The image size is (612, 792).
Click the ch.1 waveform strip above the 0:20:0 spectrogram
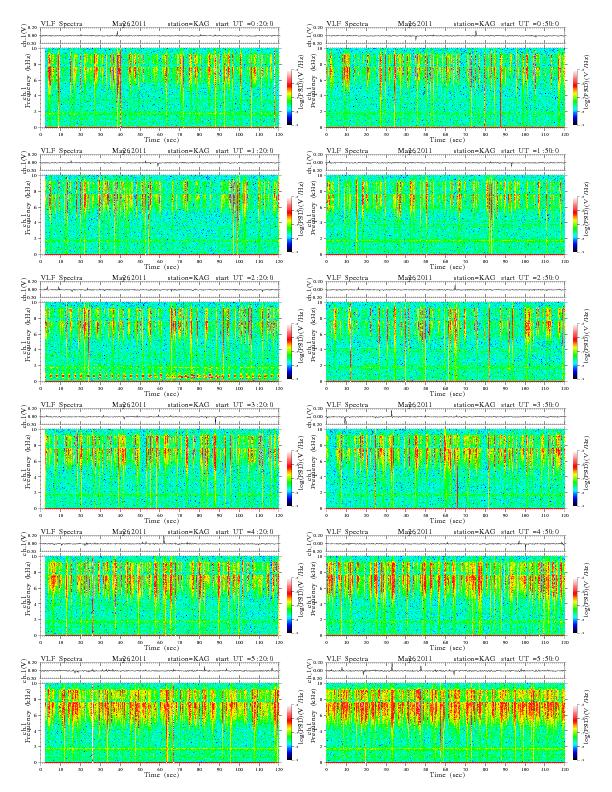coord(160,35)
